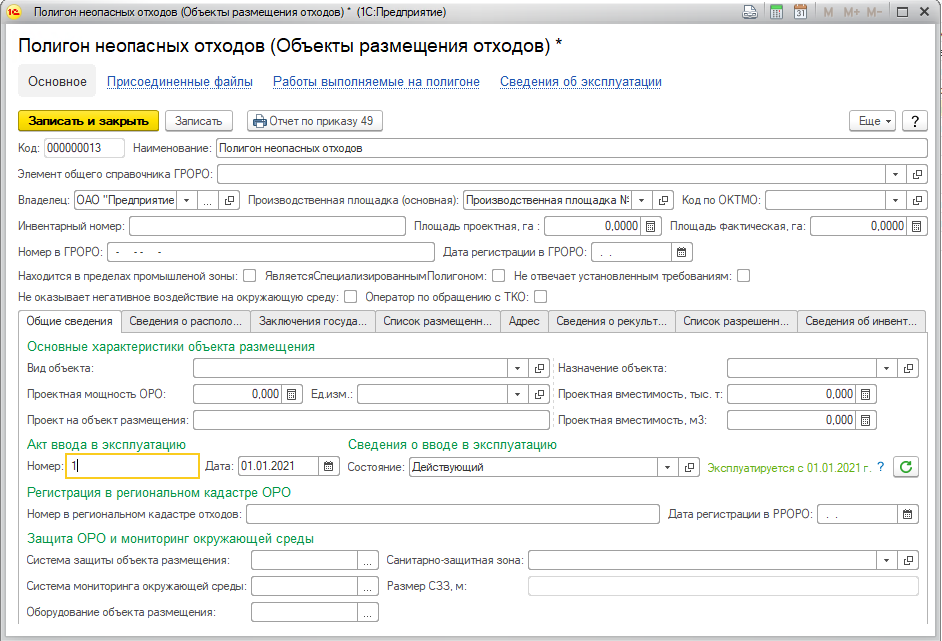This screenshot has width=942, height=641.
Task: Switch to Заключения госуда... tab
Action: tap(313, 321)
